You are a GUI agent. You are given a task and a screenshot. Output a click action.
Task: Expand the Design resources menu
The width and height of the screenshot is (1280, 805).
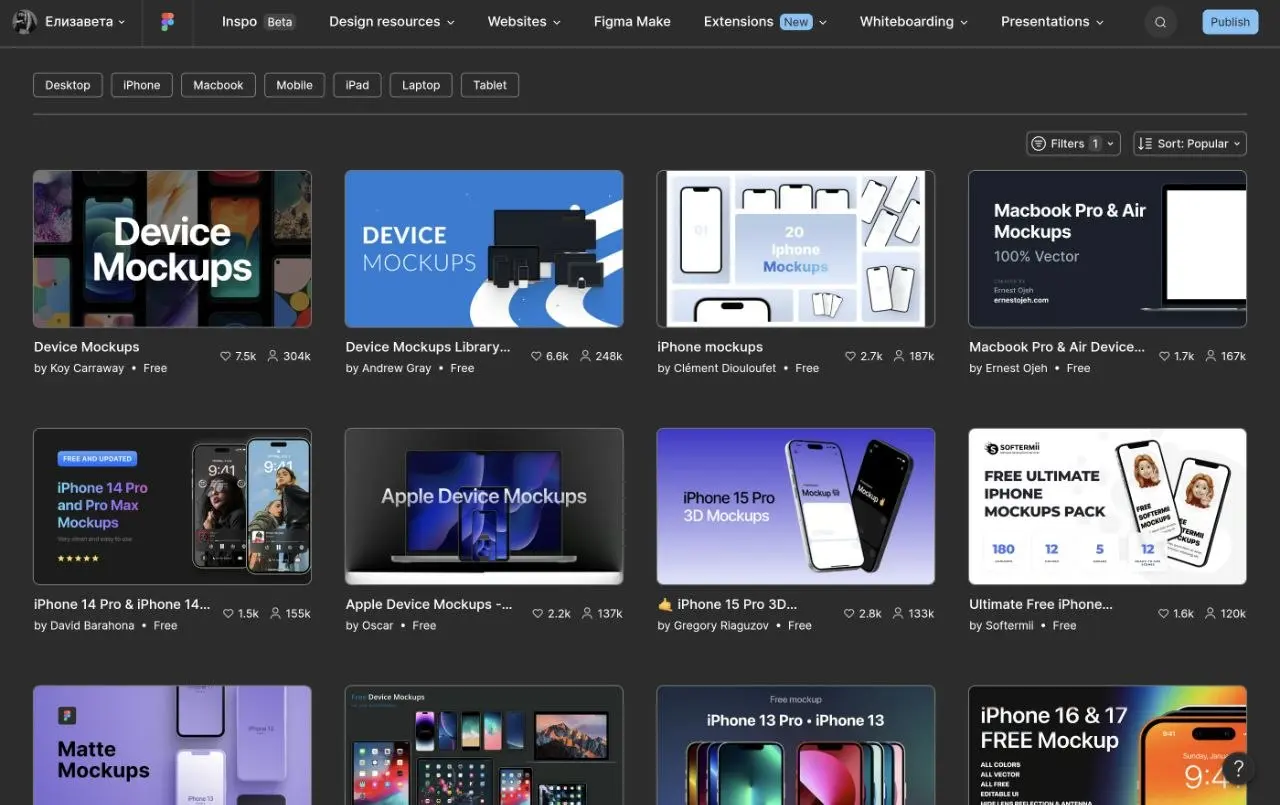(392, 22)
